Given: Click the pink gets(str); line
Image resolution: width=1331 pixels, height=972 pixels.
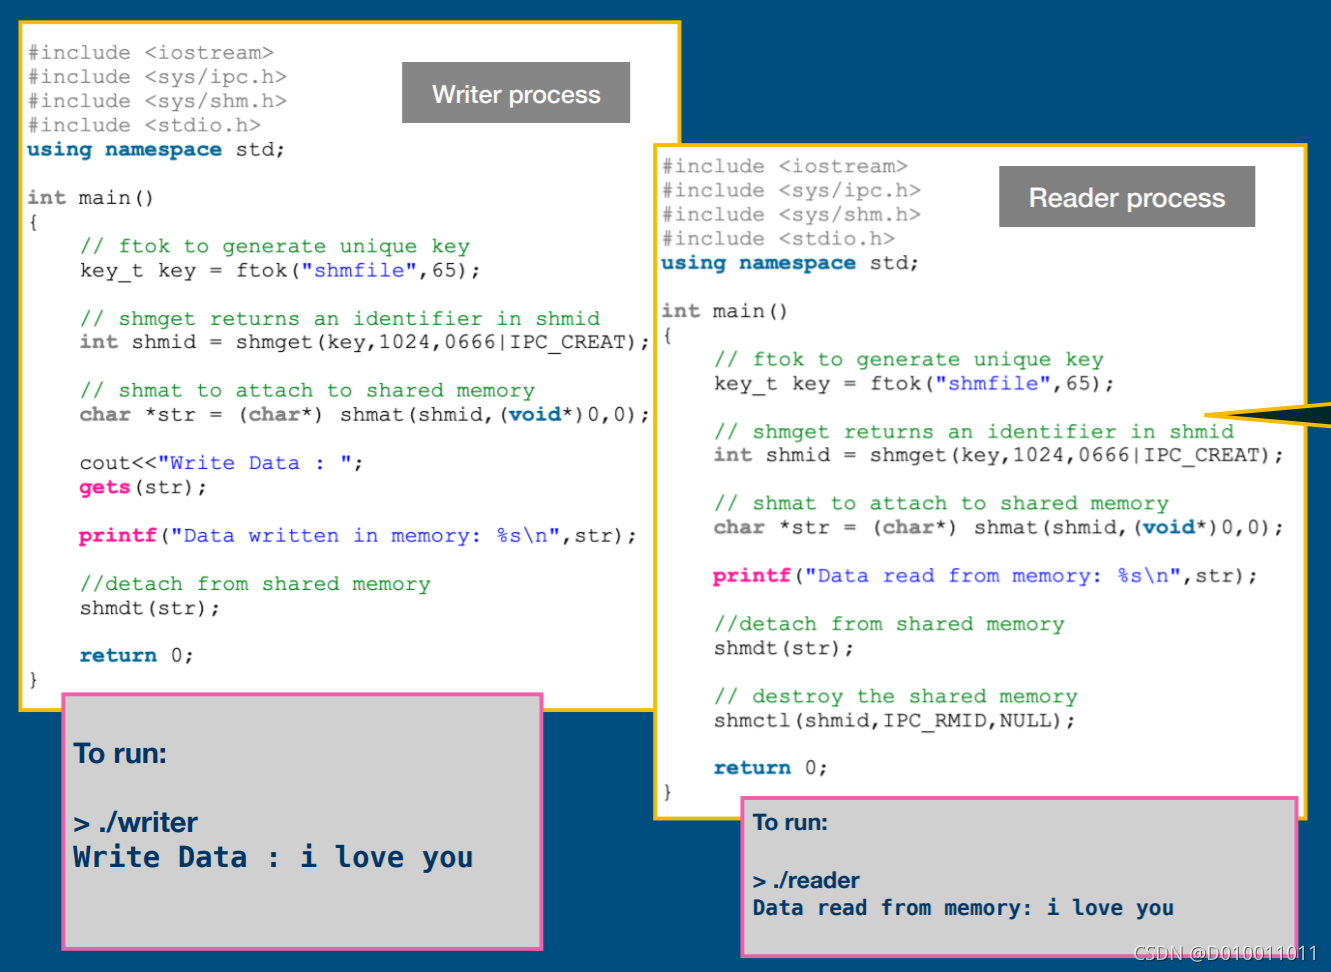Looking at the screenshot, I should click(143, 487).
